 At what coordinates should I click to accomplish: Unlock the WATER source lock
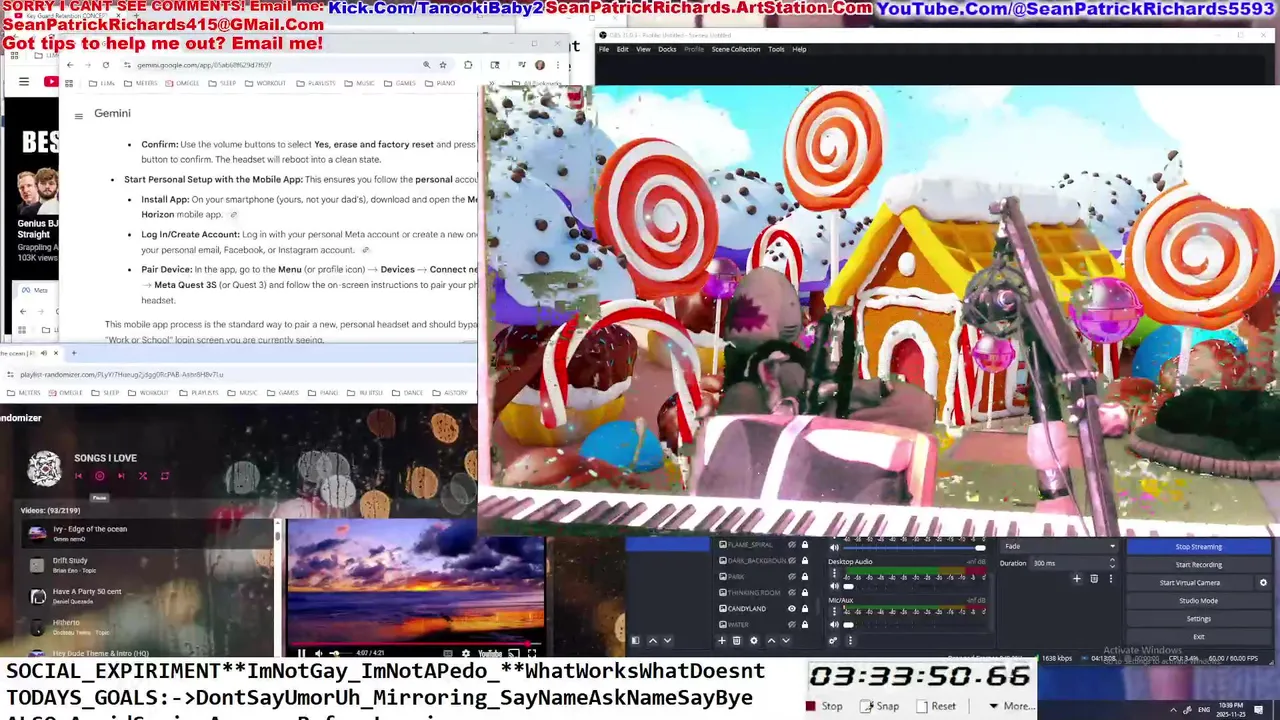(x=805, y=625)
